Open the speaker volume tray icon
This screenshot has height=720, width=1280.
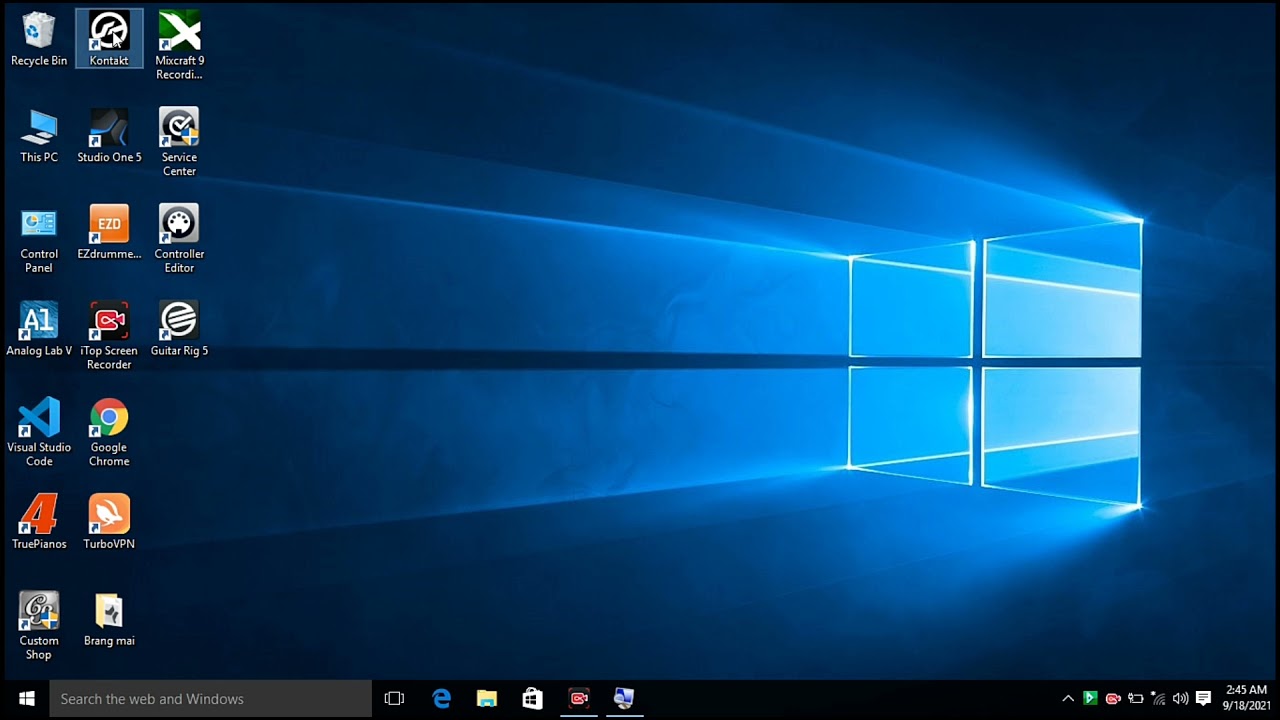coord(1180,698)
